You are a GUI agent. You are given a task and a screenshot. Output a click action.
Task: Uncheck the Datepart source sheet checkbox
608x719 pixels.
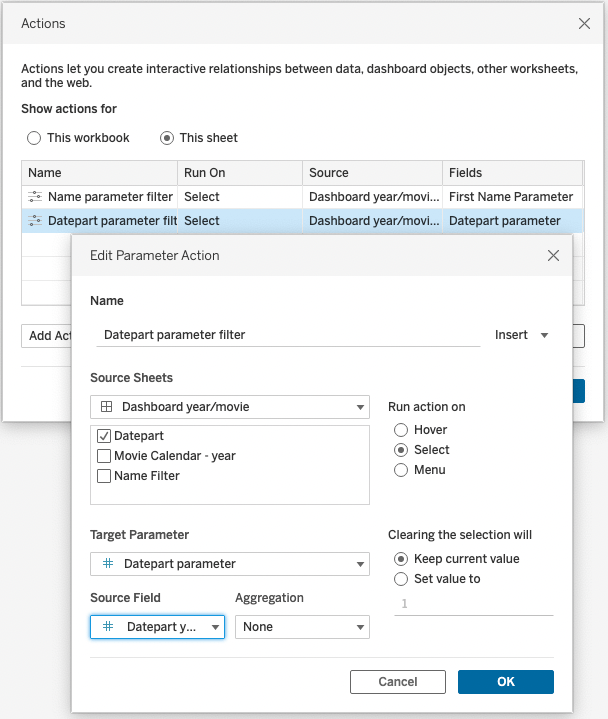pyautogui.click(x=104, y=436)
